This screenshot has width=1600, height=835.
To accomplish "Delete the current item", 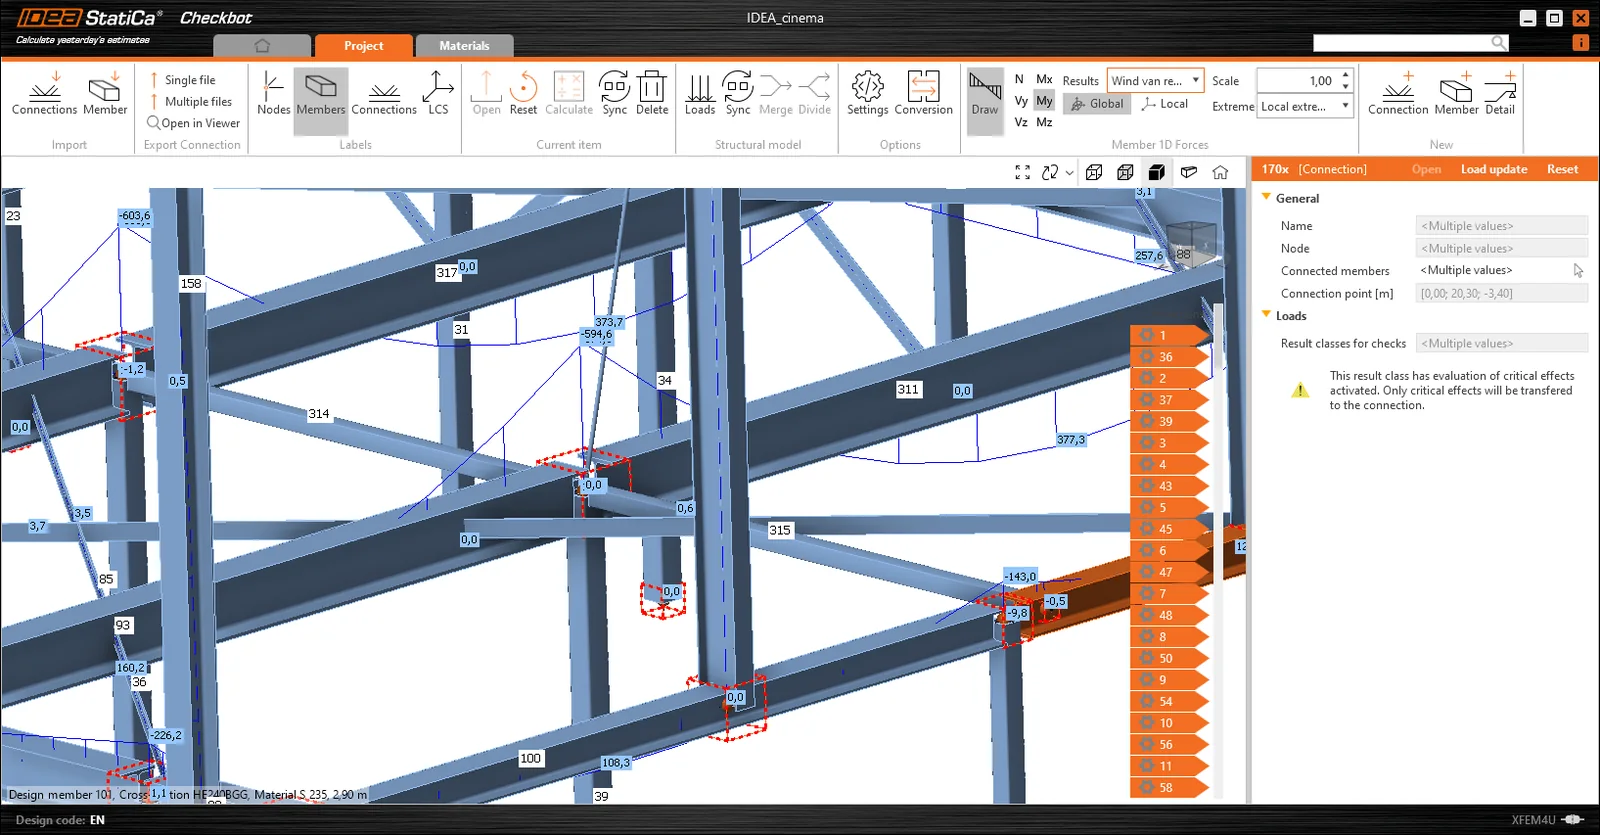I will point(652,93).
